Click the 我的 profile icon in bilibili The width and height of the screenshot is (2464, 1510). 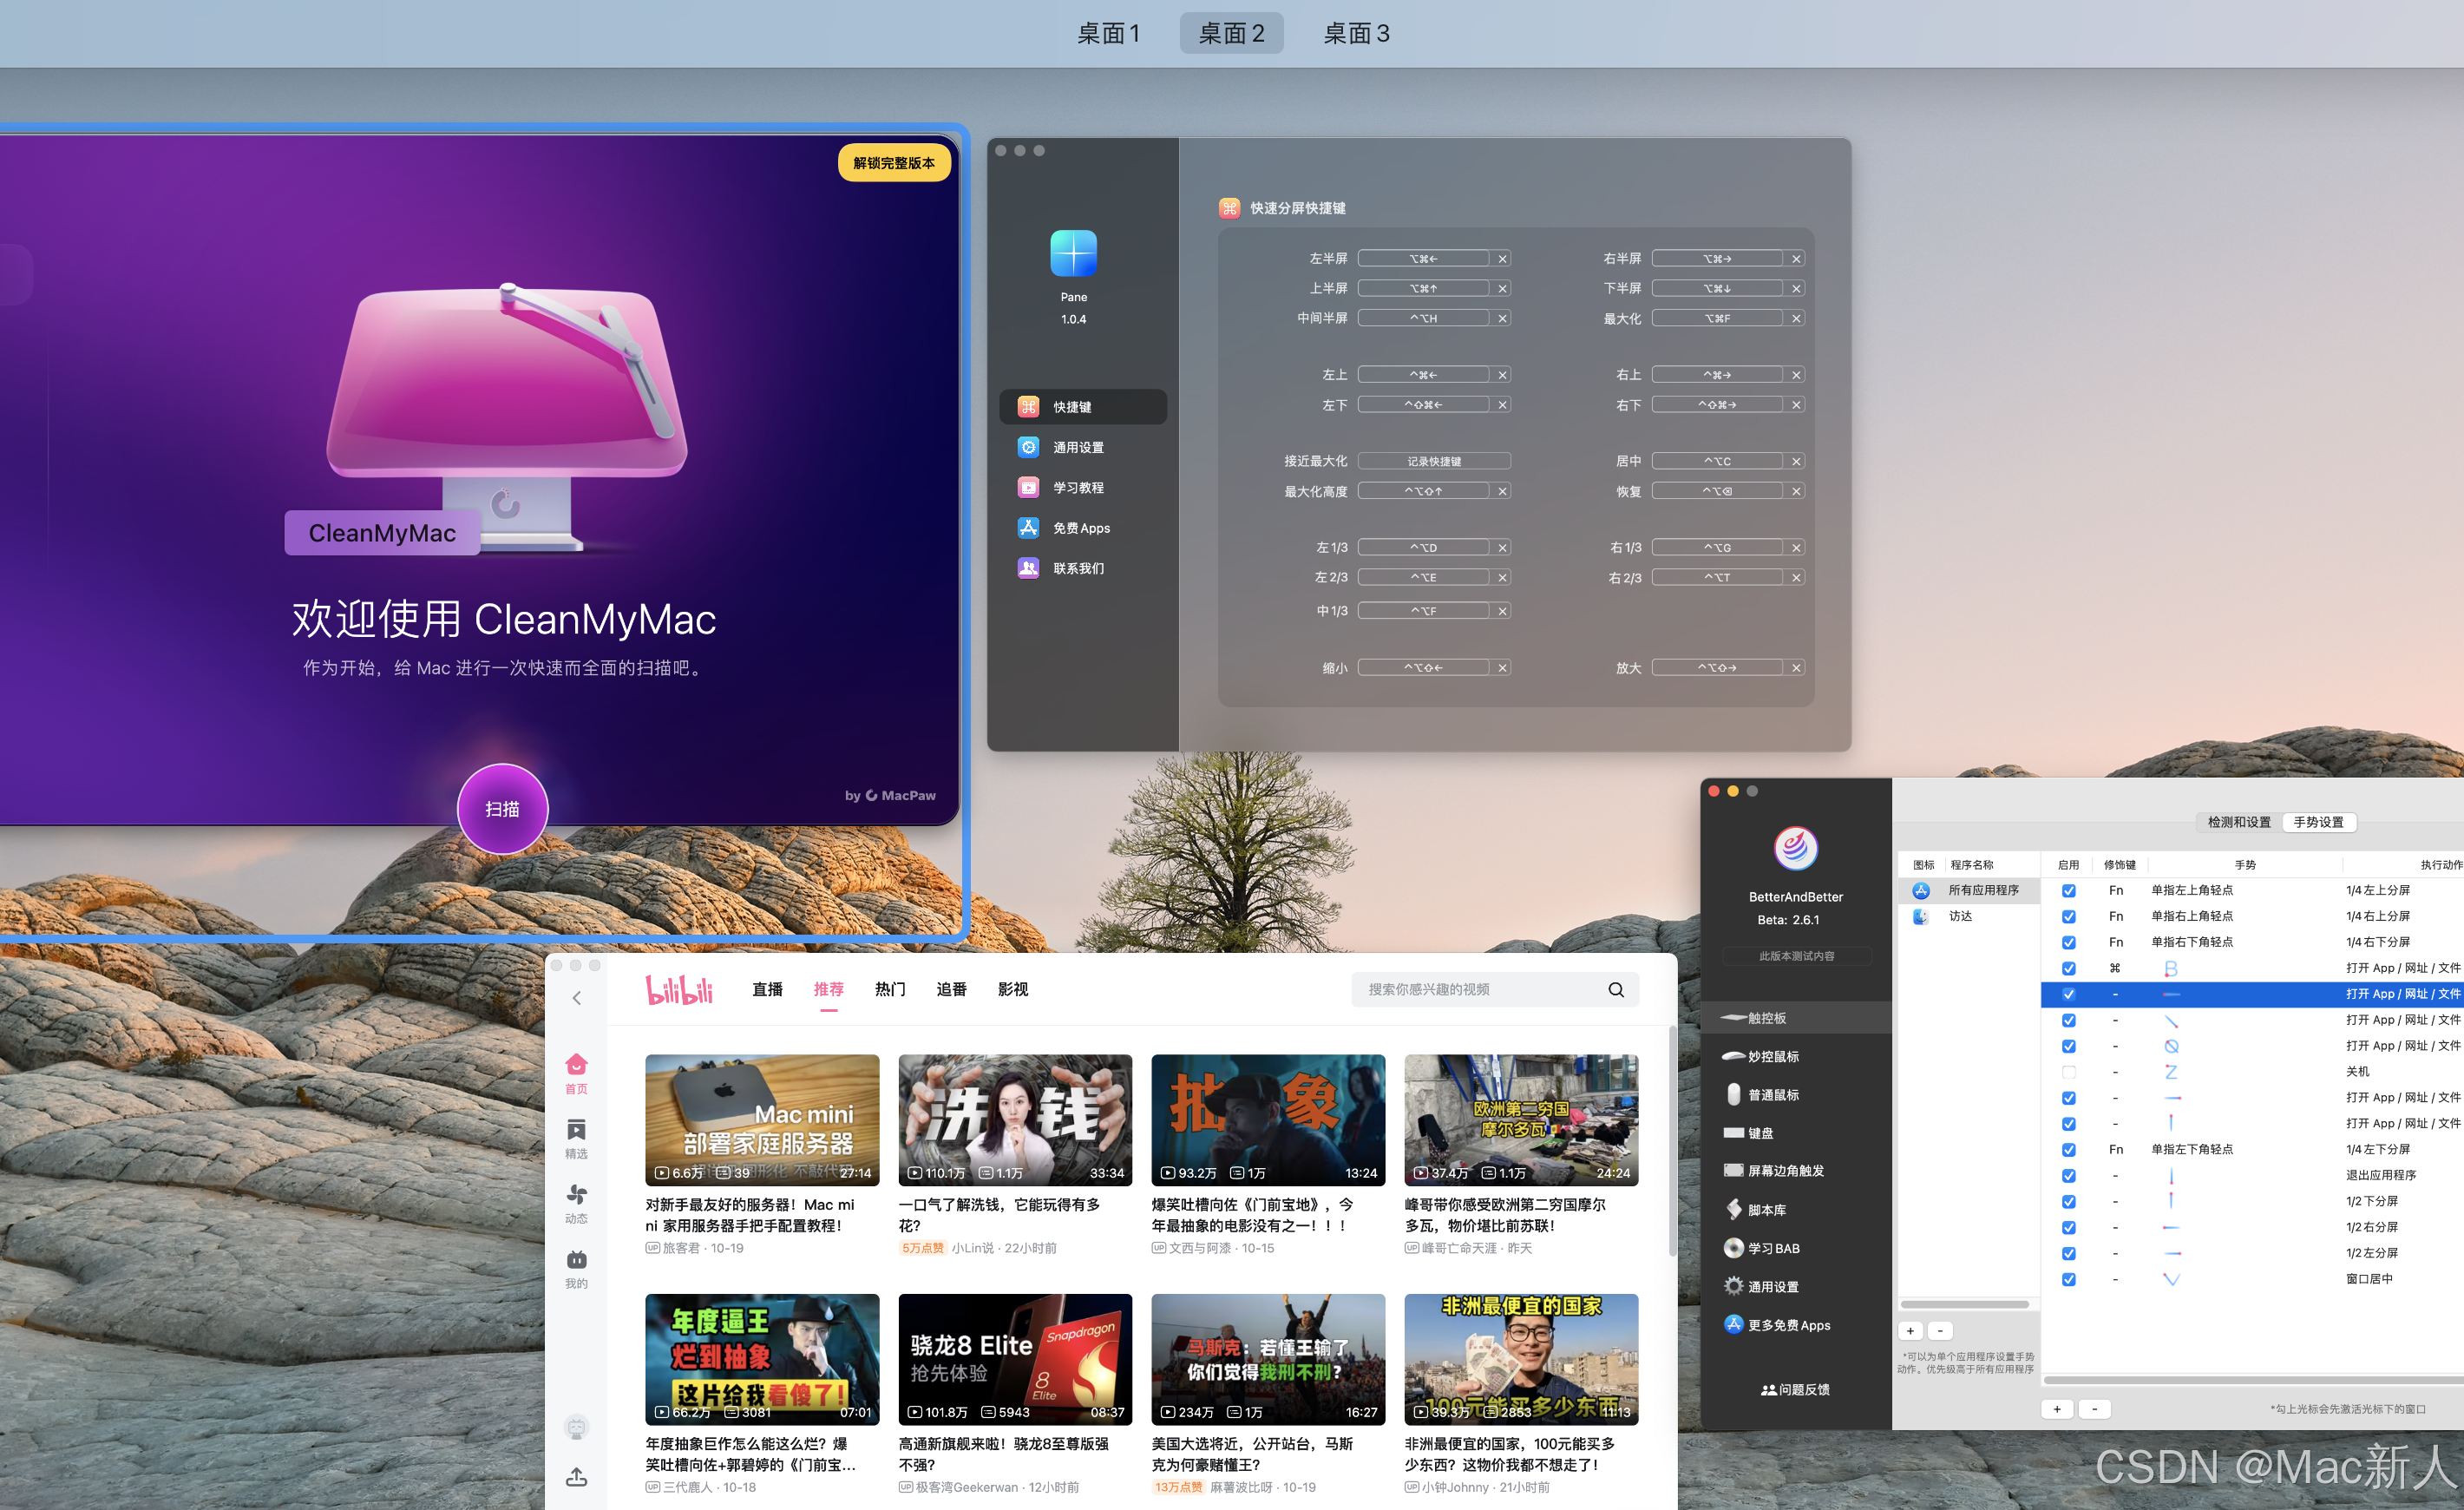pos(576,1261)
